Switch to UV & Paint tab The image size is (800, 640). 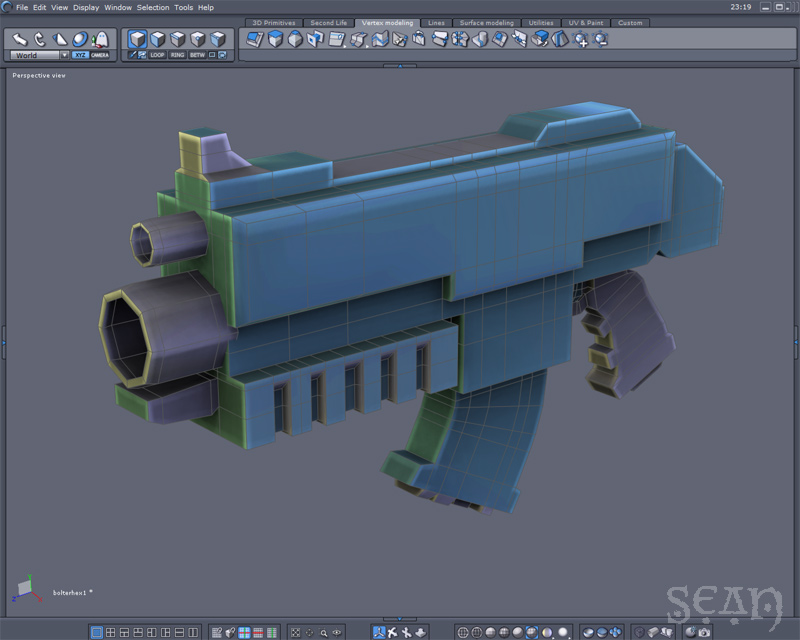[x=586, y=23]
